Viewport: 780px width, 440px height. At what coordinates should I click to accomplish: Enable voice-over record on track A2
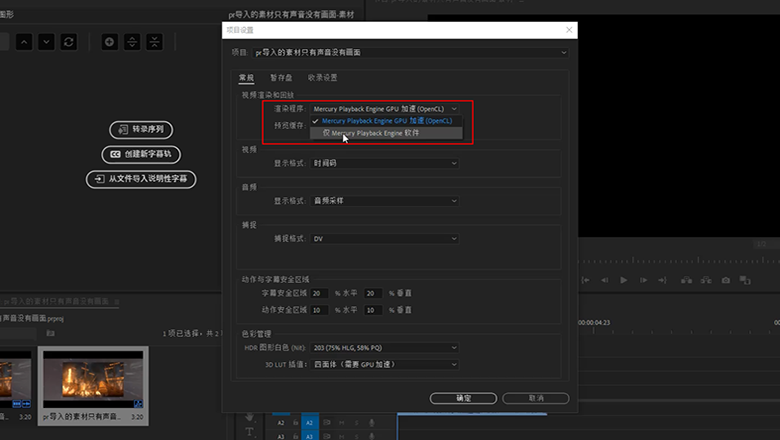pyautogui.click(x=372, y=423)
